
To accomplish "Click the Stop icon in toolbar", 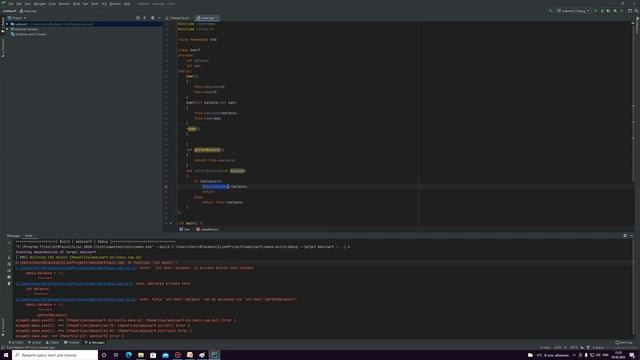I will point(622,11).
